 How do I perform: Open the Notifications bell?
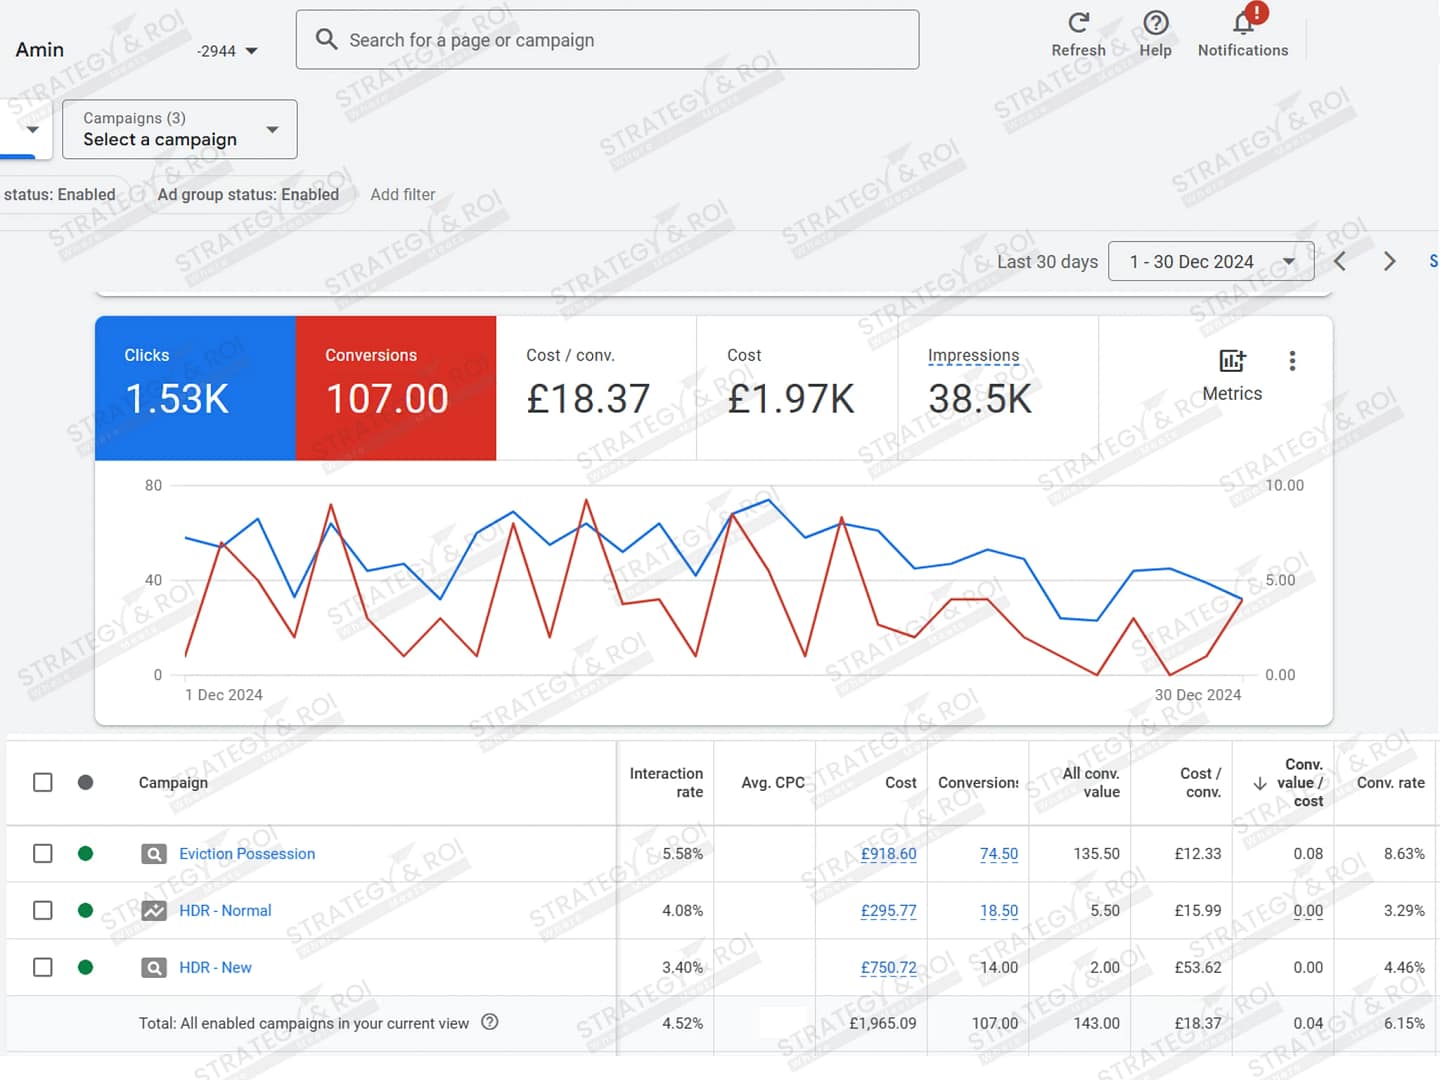[x=1243, y=24]
